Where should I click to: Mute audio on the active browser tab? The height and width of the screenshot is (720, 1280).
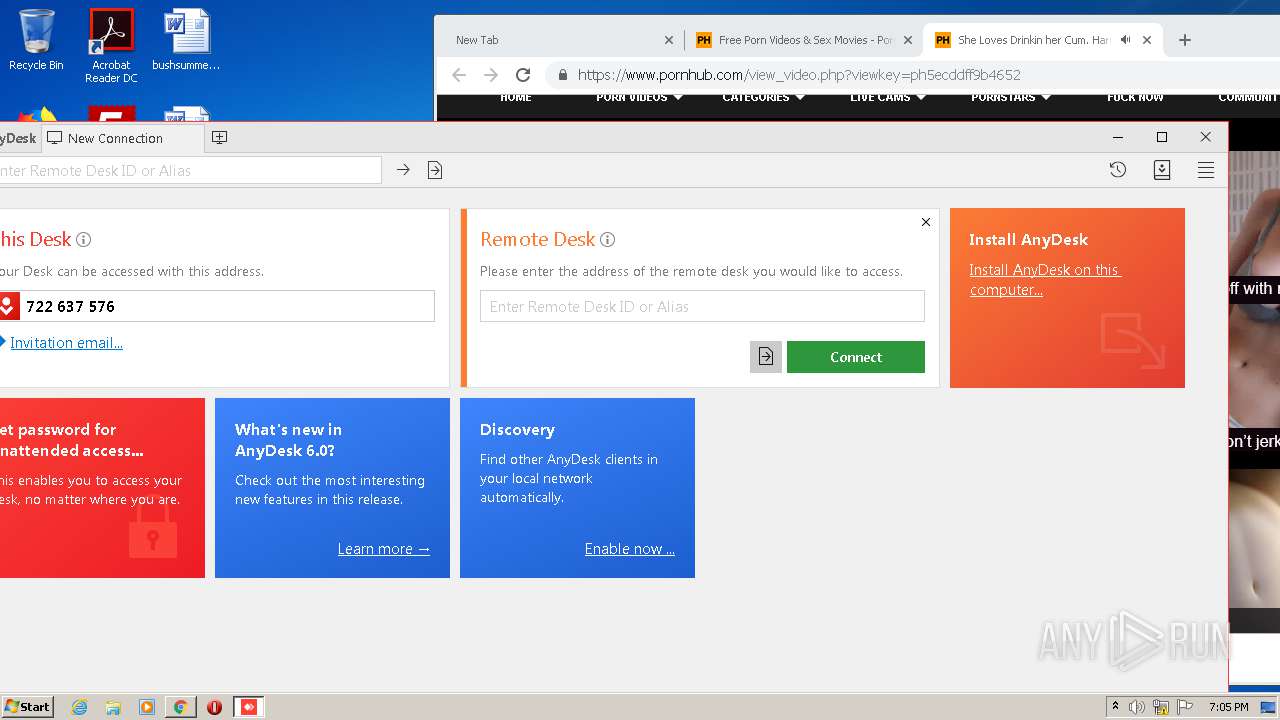click(1125, 40)
